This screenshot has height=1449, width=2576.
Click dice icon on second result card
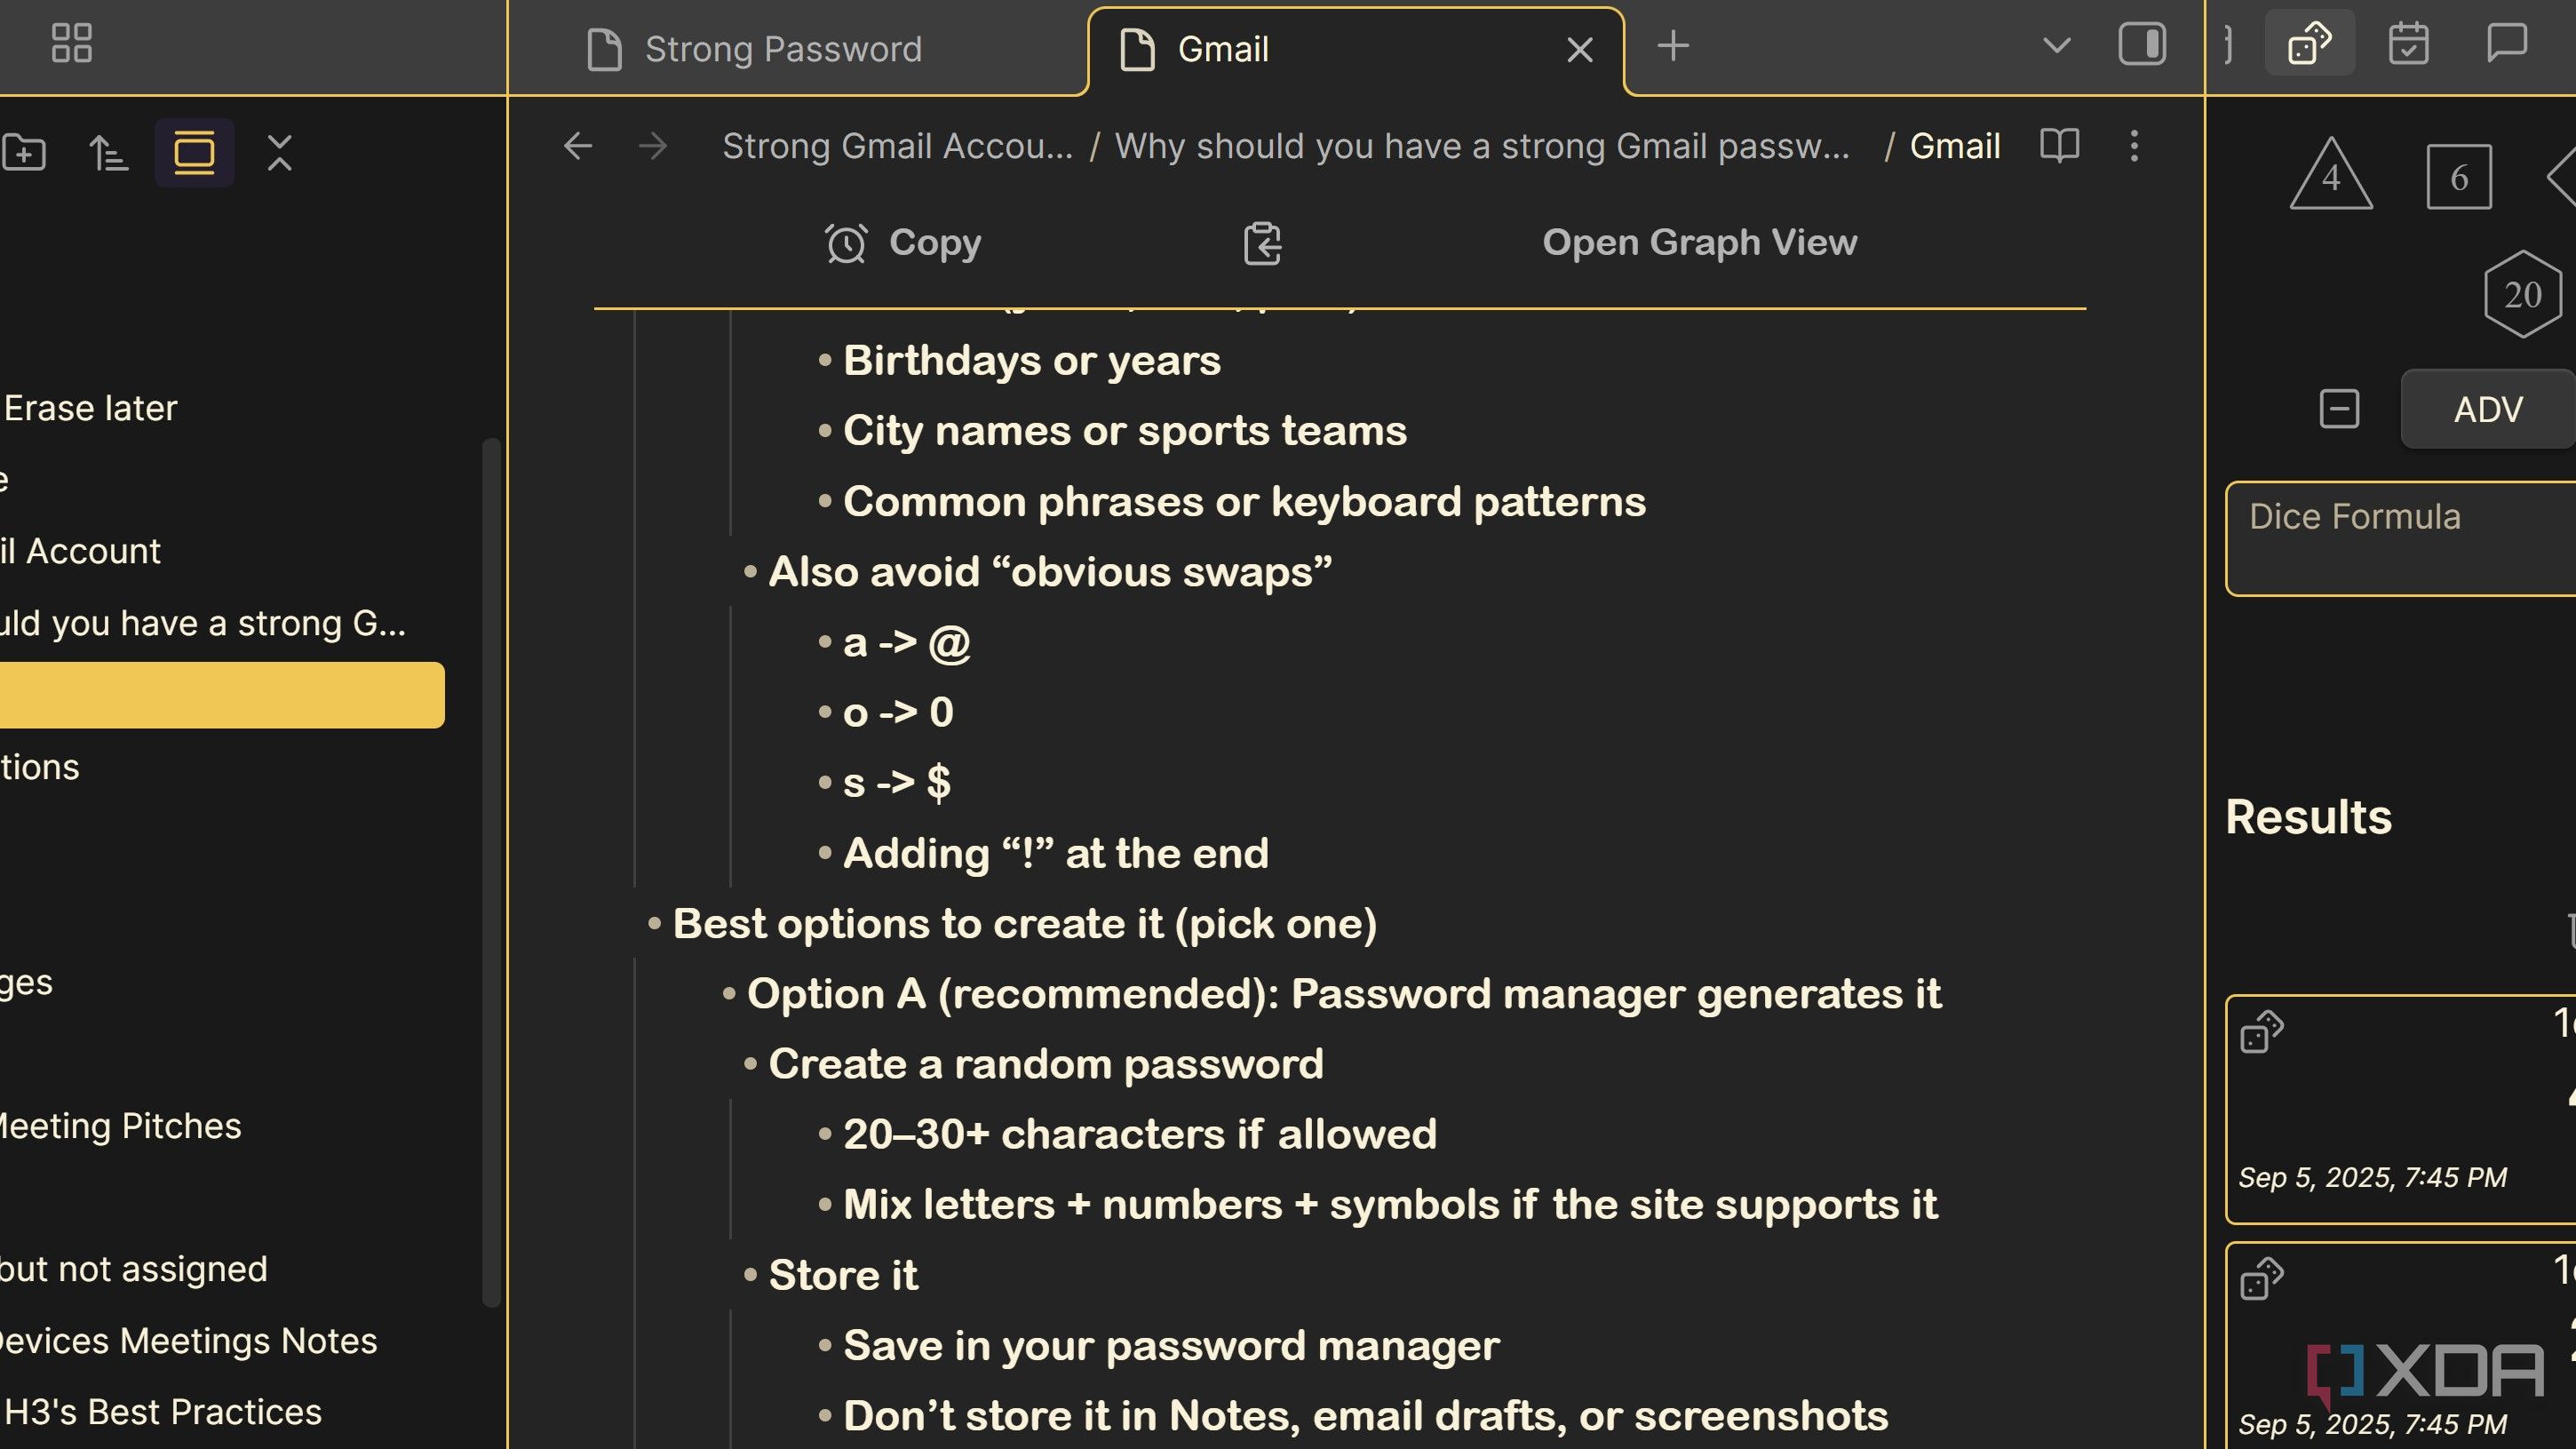point(2261,1279)
